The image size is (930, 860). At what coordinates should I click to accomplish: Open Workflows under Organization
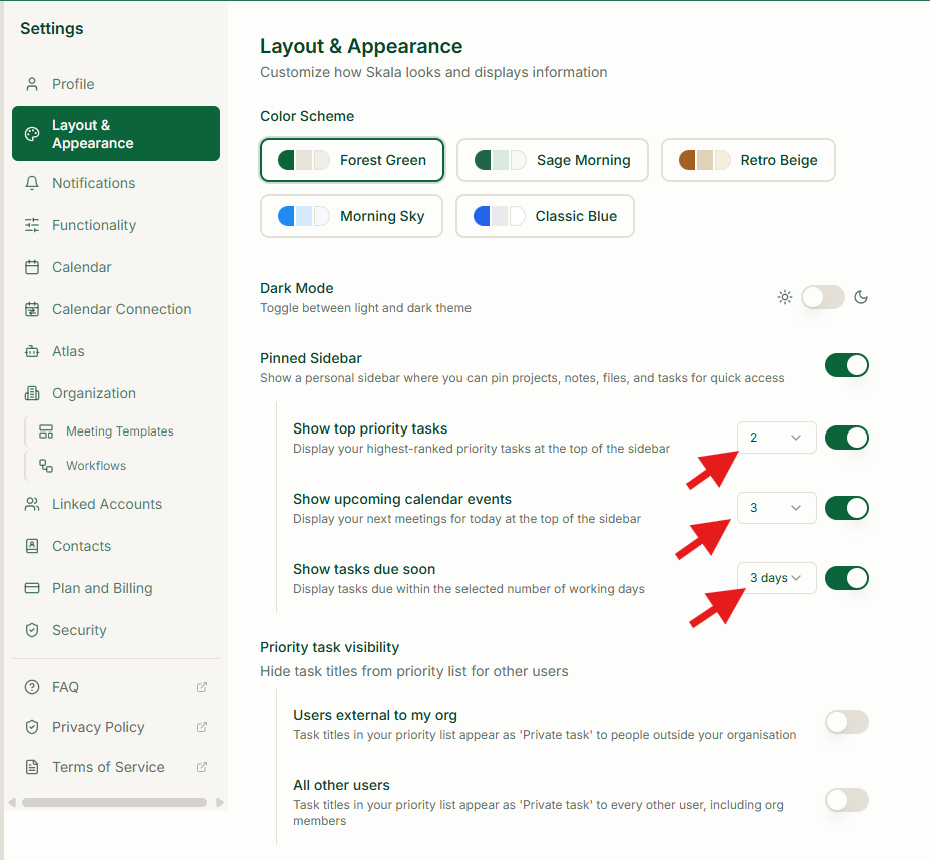pyautogui.click(x=122, y=466)
